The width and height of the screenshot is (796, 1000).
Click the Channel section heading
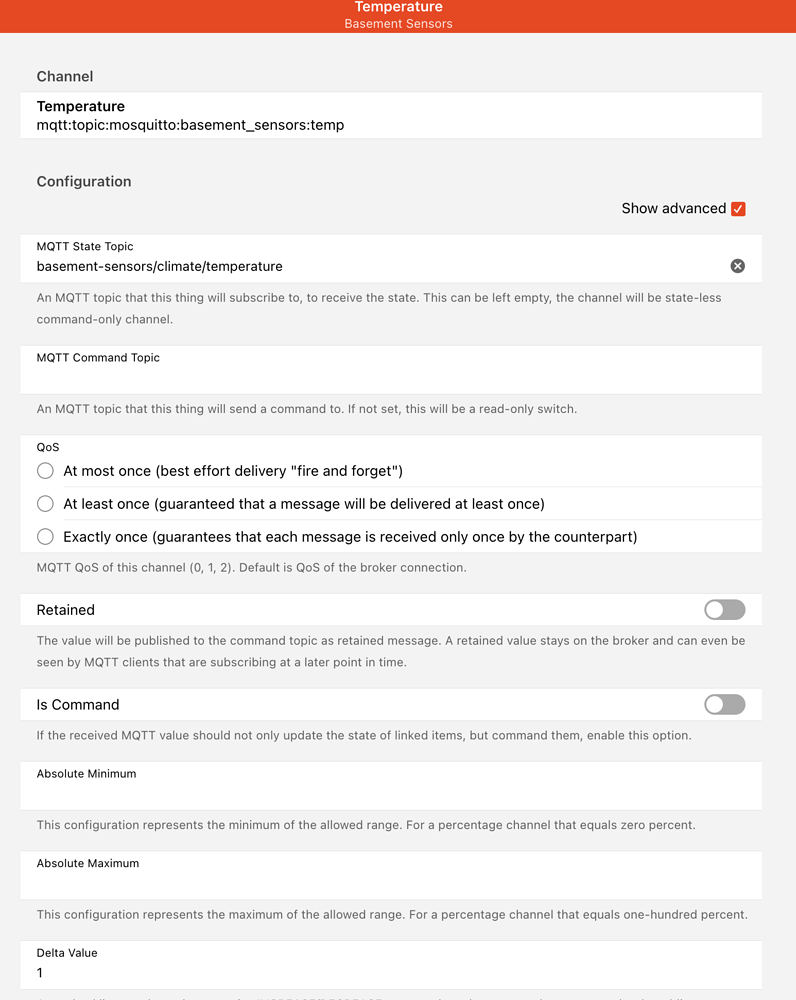tap(65, 76)
